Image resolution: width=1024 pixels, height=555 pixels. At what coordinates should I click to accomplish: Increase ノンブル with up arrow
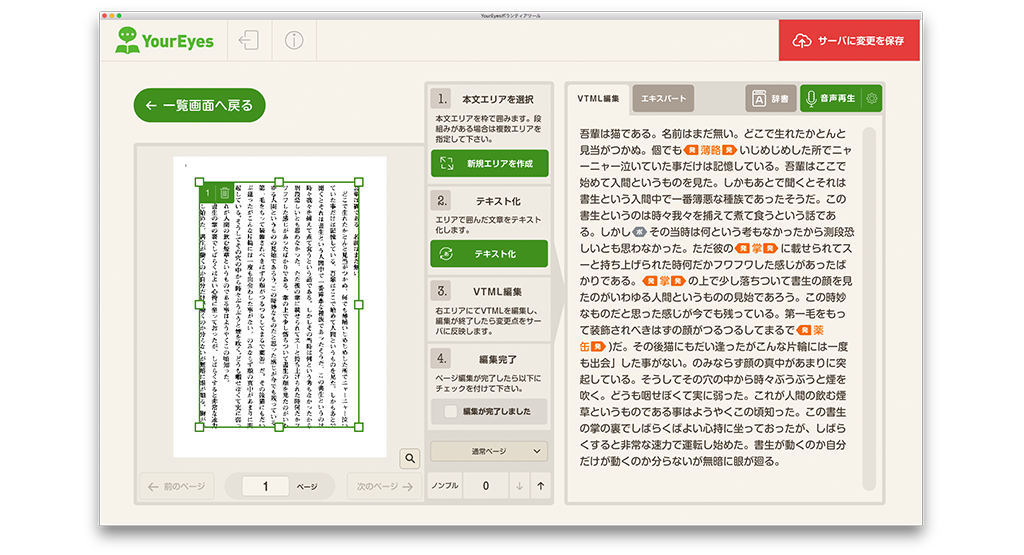(x=541, y=486)
